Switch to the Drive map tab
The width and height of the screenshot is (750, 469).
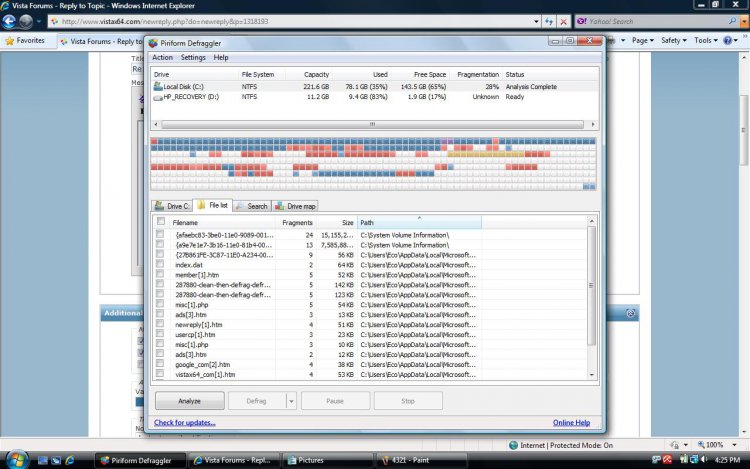[295, 206]
